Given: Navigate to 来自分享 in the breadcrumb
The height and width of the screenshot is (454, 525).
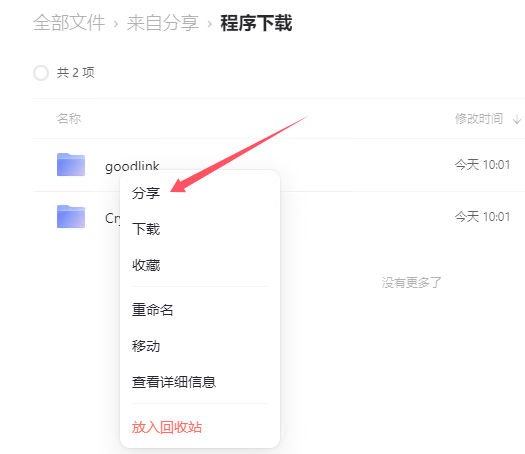Looking at the screenshot, I should tap(162, 23).
